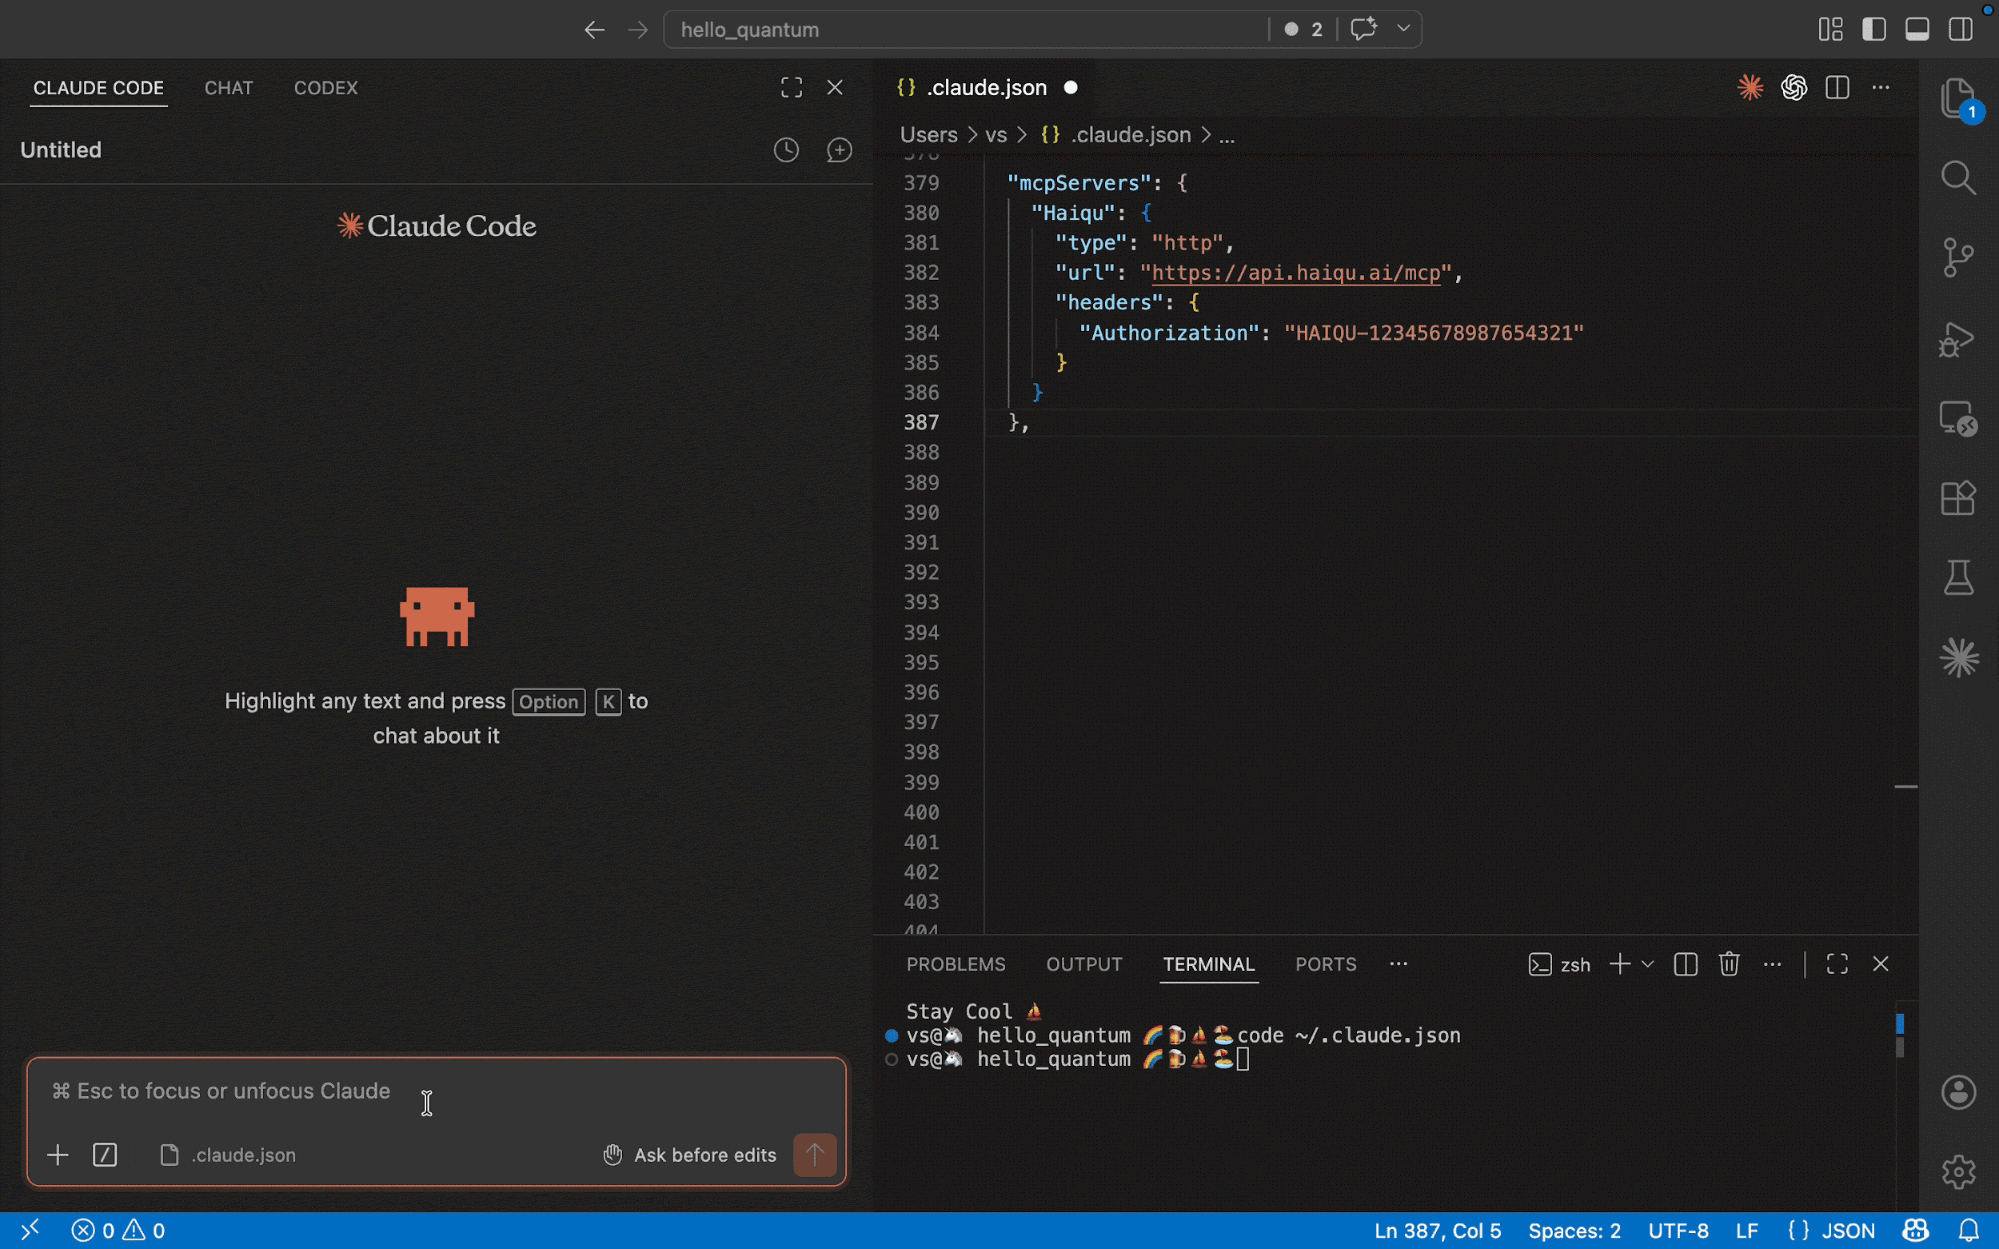Image resolution: width=1999 pixels, height=1249 pixels.
Task: Toggle the secondary side bar
Action: coord(1961,30)
